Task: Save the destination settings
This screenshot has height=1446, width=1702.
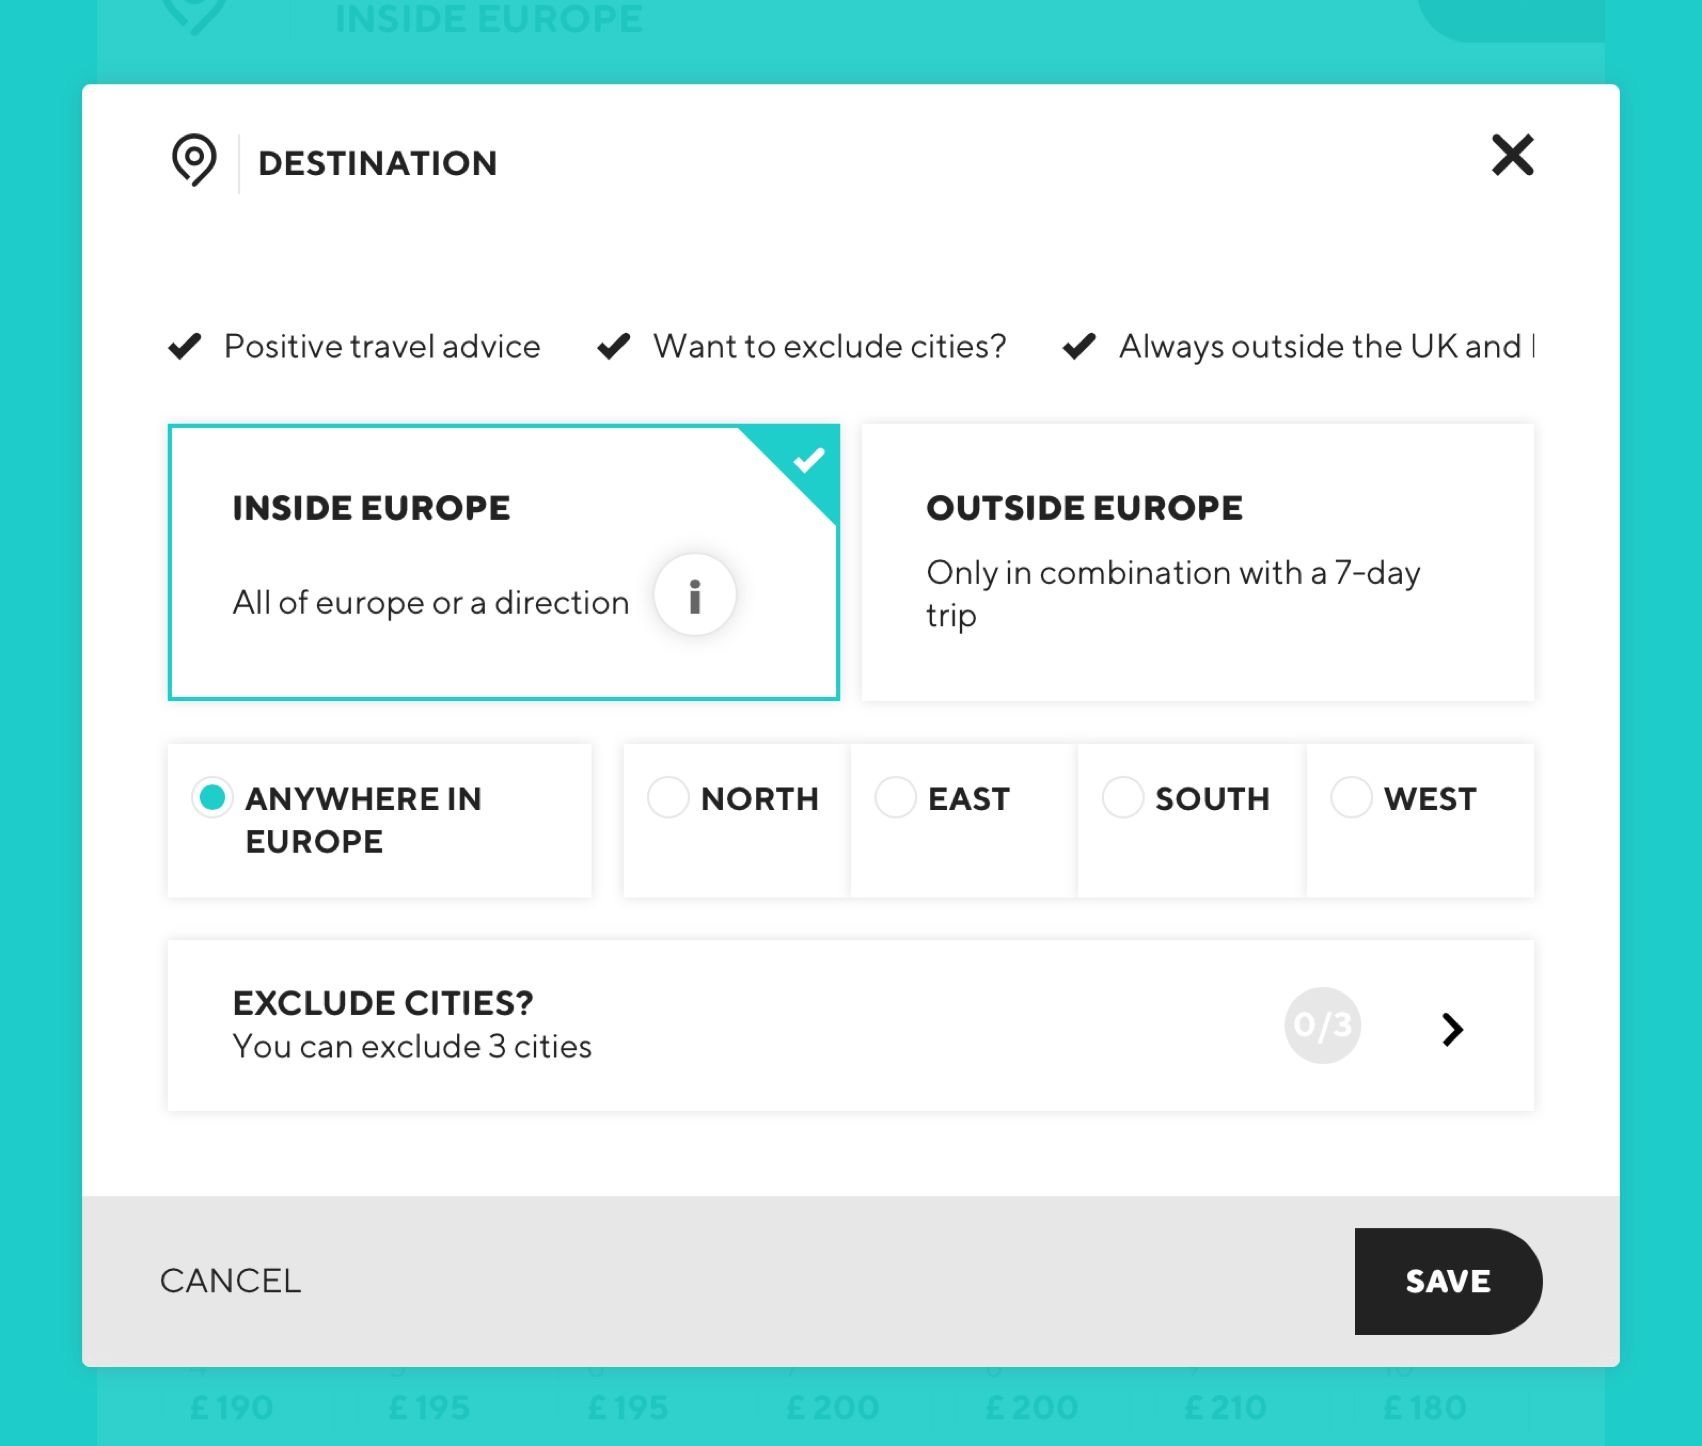Action: (x=1447, y=1281)
